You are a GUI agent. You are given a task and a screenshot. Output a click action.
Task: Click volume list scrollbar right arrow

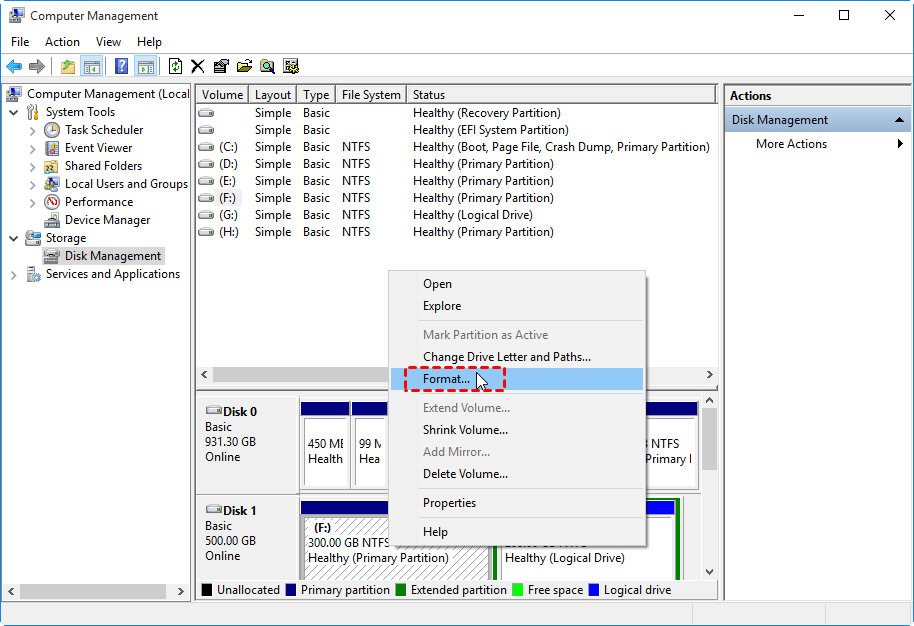click(x=709, y=374)
